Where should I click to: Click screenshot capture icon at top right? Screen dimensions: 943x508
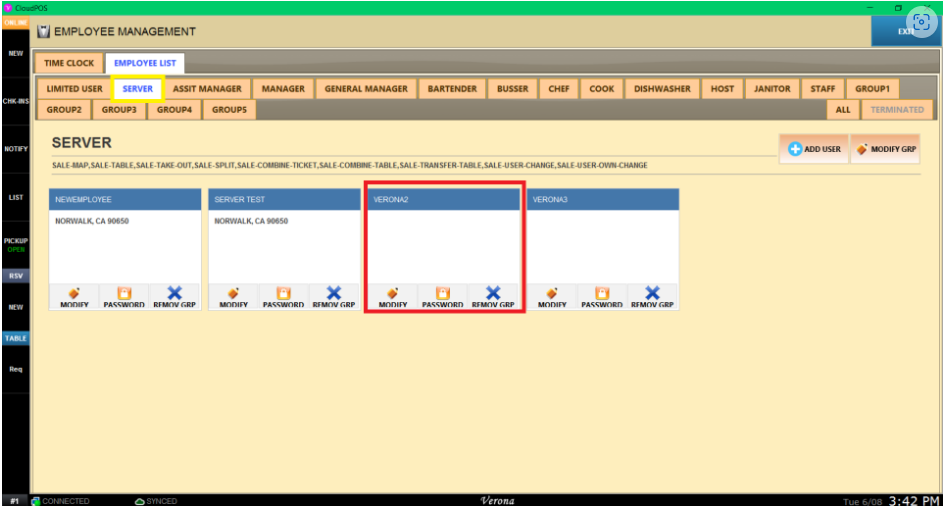pos(920,24)
